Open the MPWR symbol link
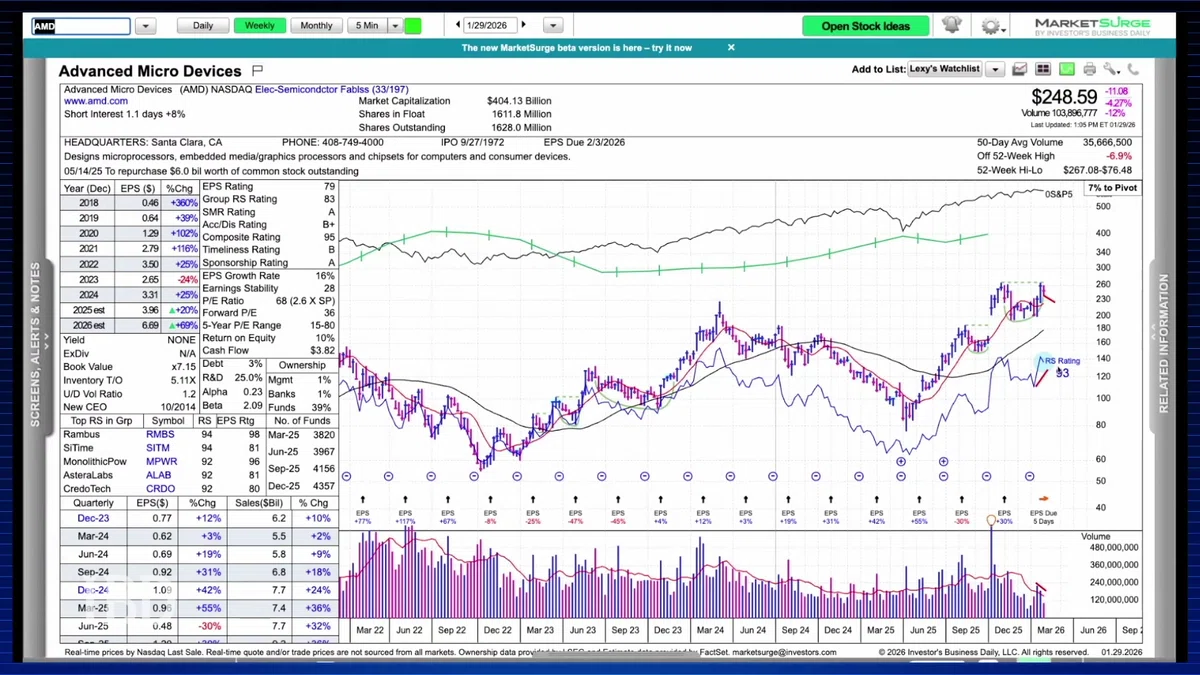Image resolution: width=1200 pixels, height=675 pixels. point(161,462)
